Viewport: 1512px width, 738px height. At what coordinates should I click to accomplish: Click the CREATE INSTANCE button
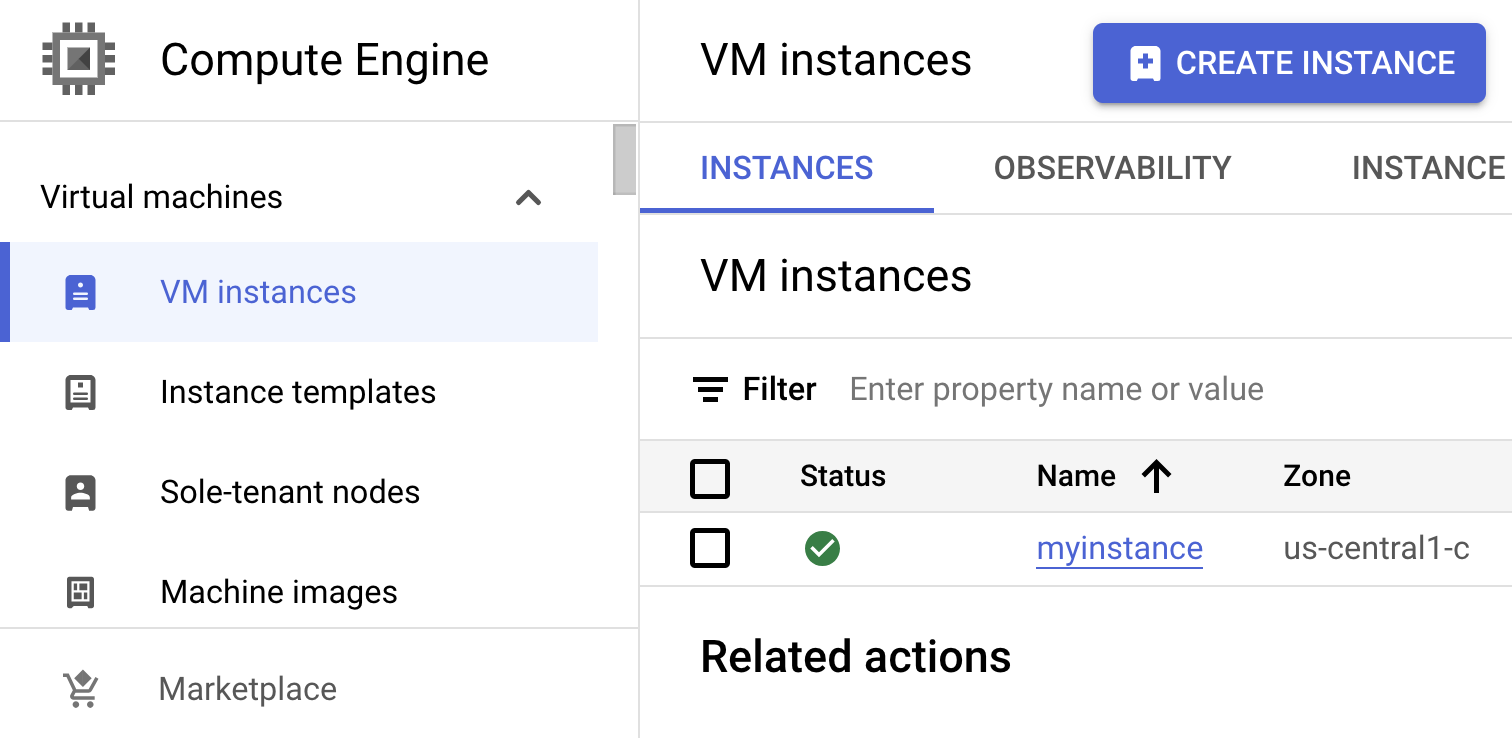[1289, 63]
